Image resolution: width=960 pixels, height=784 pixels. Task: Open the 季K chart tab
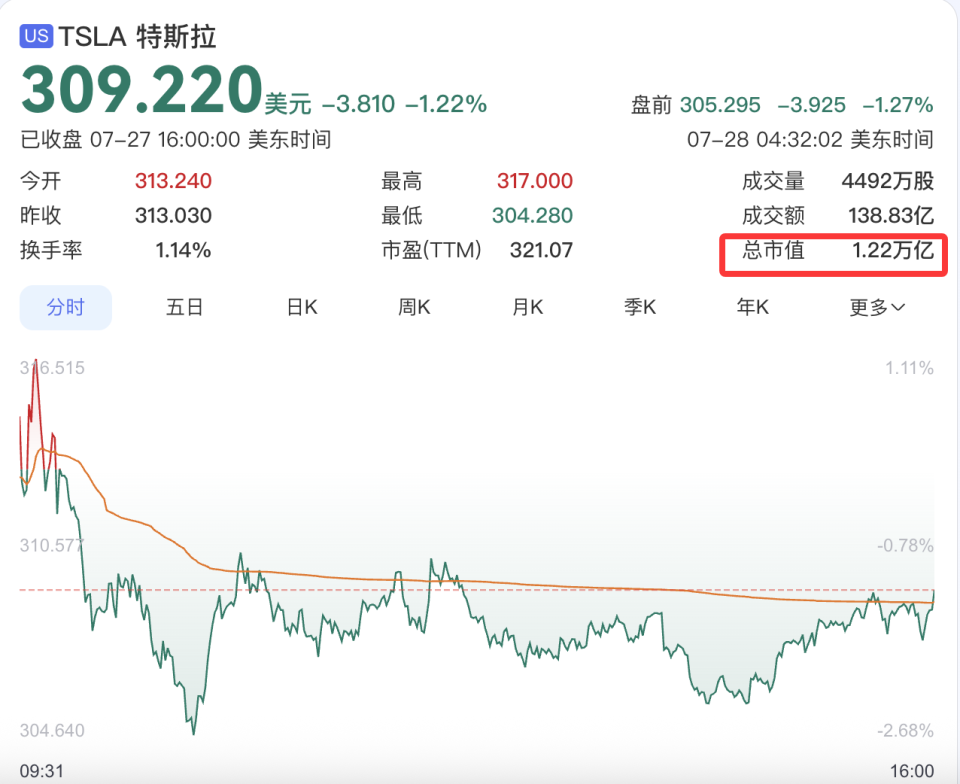(x=640, y=307)
